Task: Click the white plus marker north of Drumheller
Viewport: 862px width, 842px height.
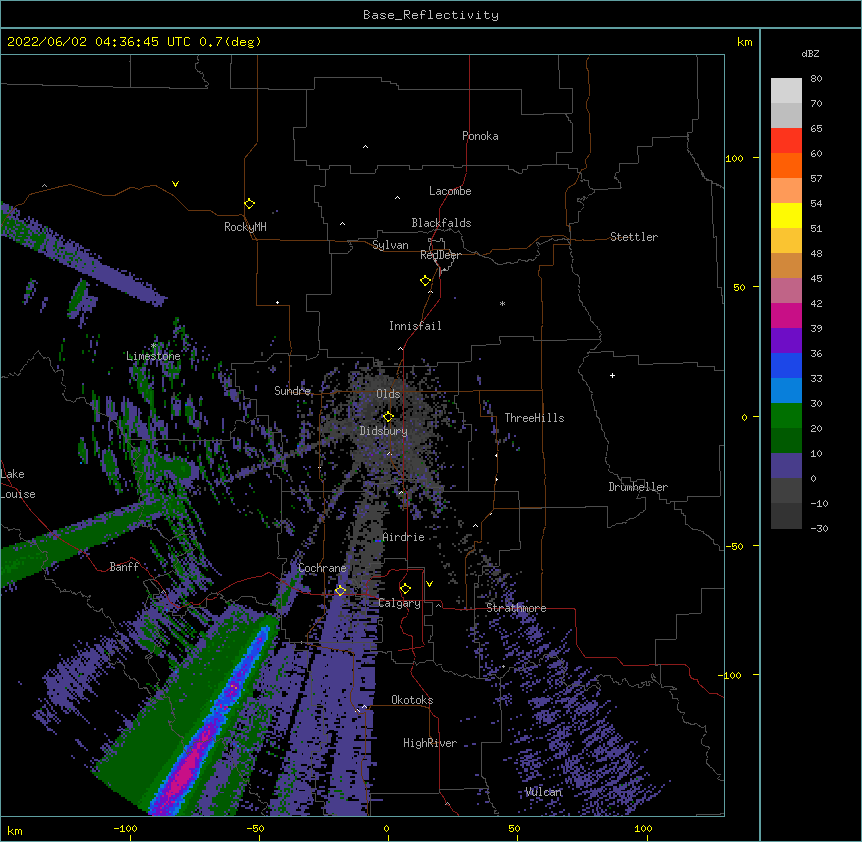Action: pyautogui.click(x=612, y=375)
